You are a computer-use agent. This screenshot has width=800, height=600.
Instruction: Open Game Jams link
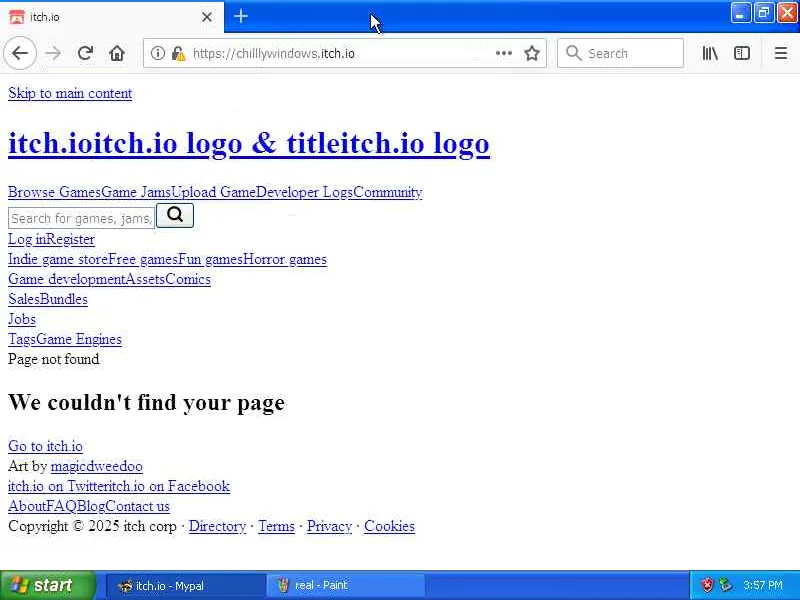pos(136,192)
